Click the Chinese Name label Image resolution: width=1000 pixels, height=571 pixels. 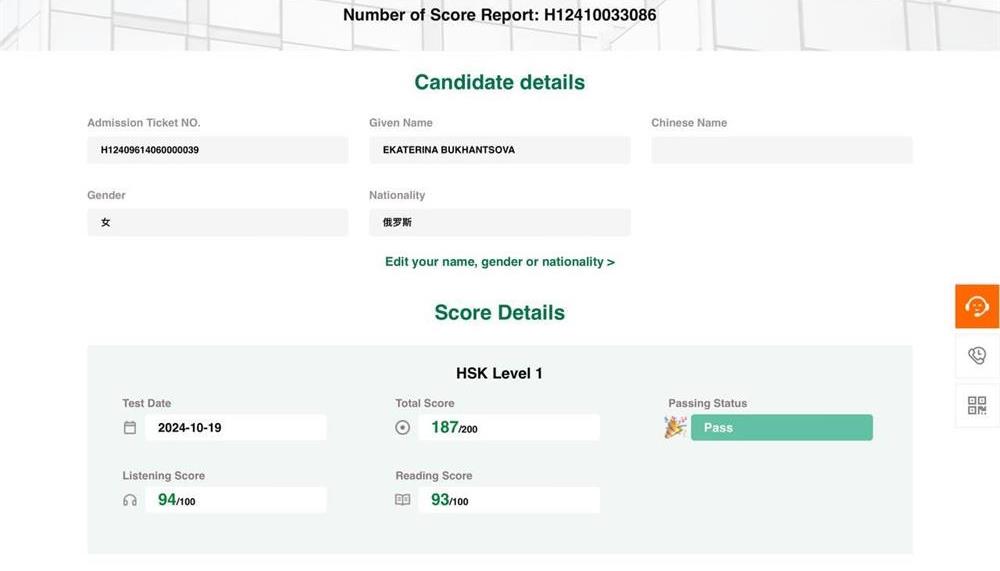(689, 122)
